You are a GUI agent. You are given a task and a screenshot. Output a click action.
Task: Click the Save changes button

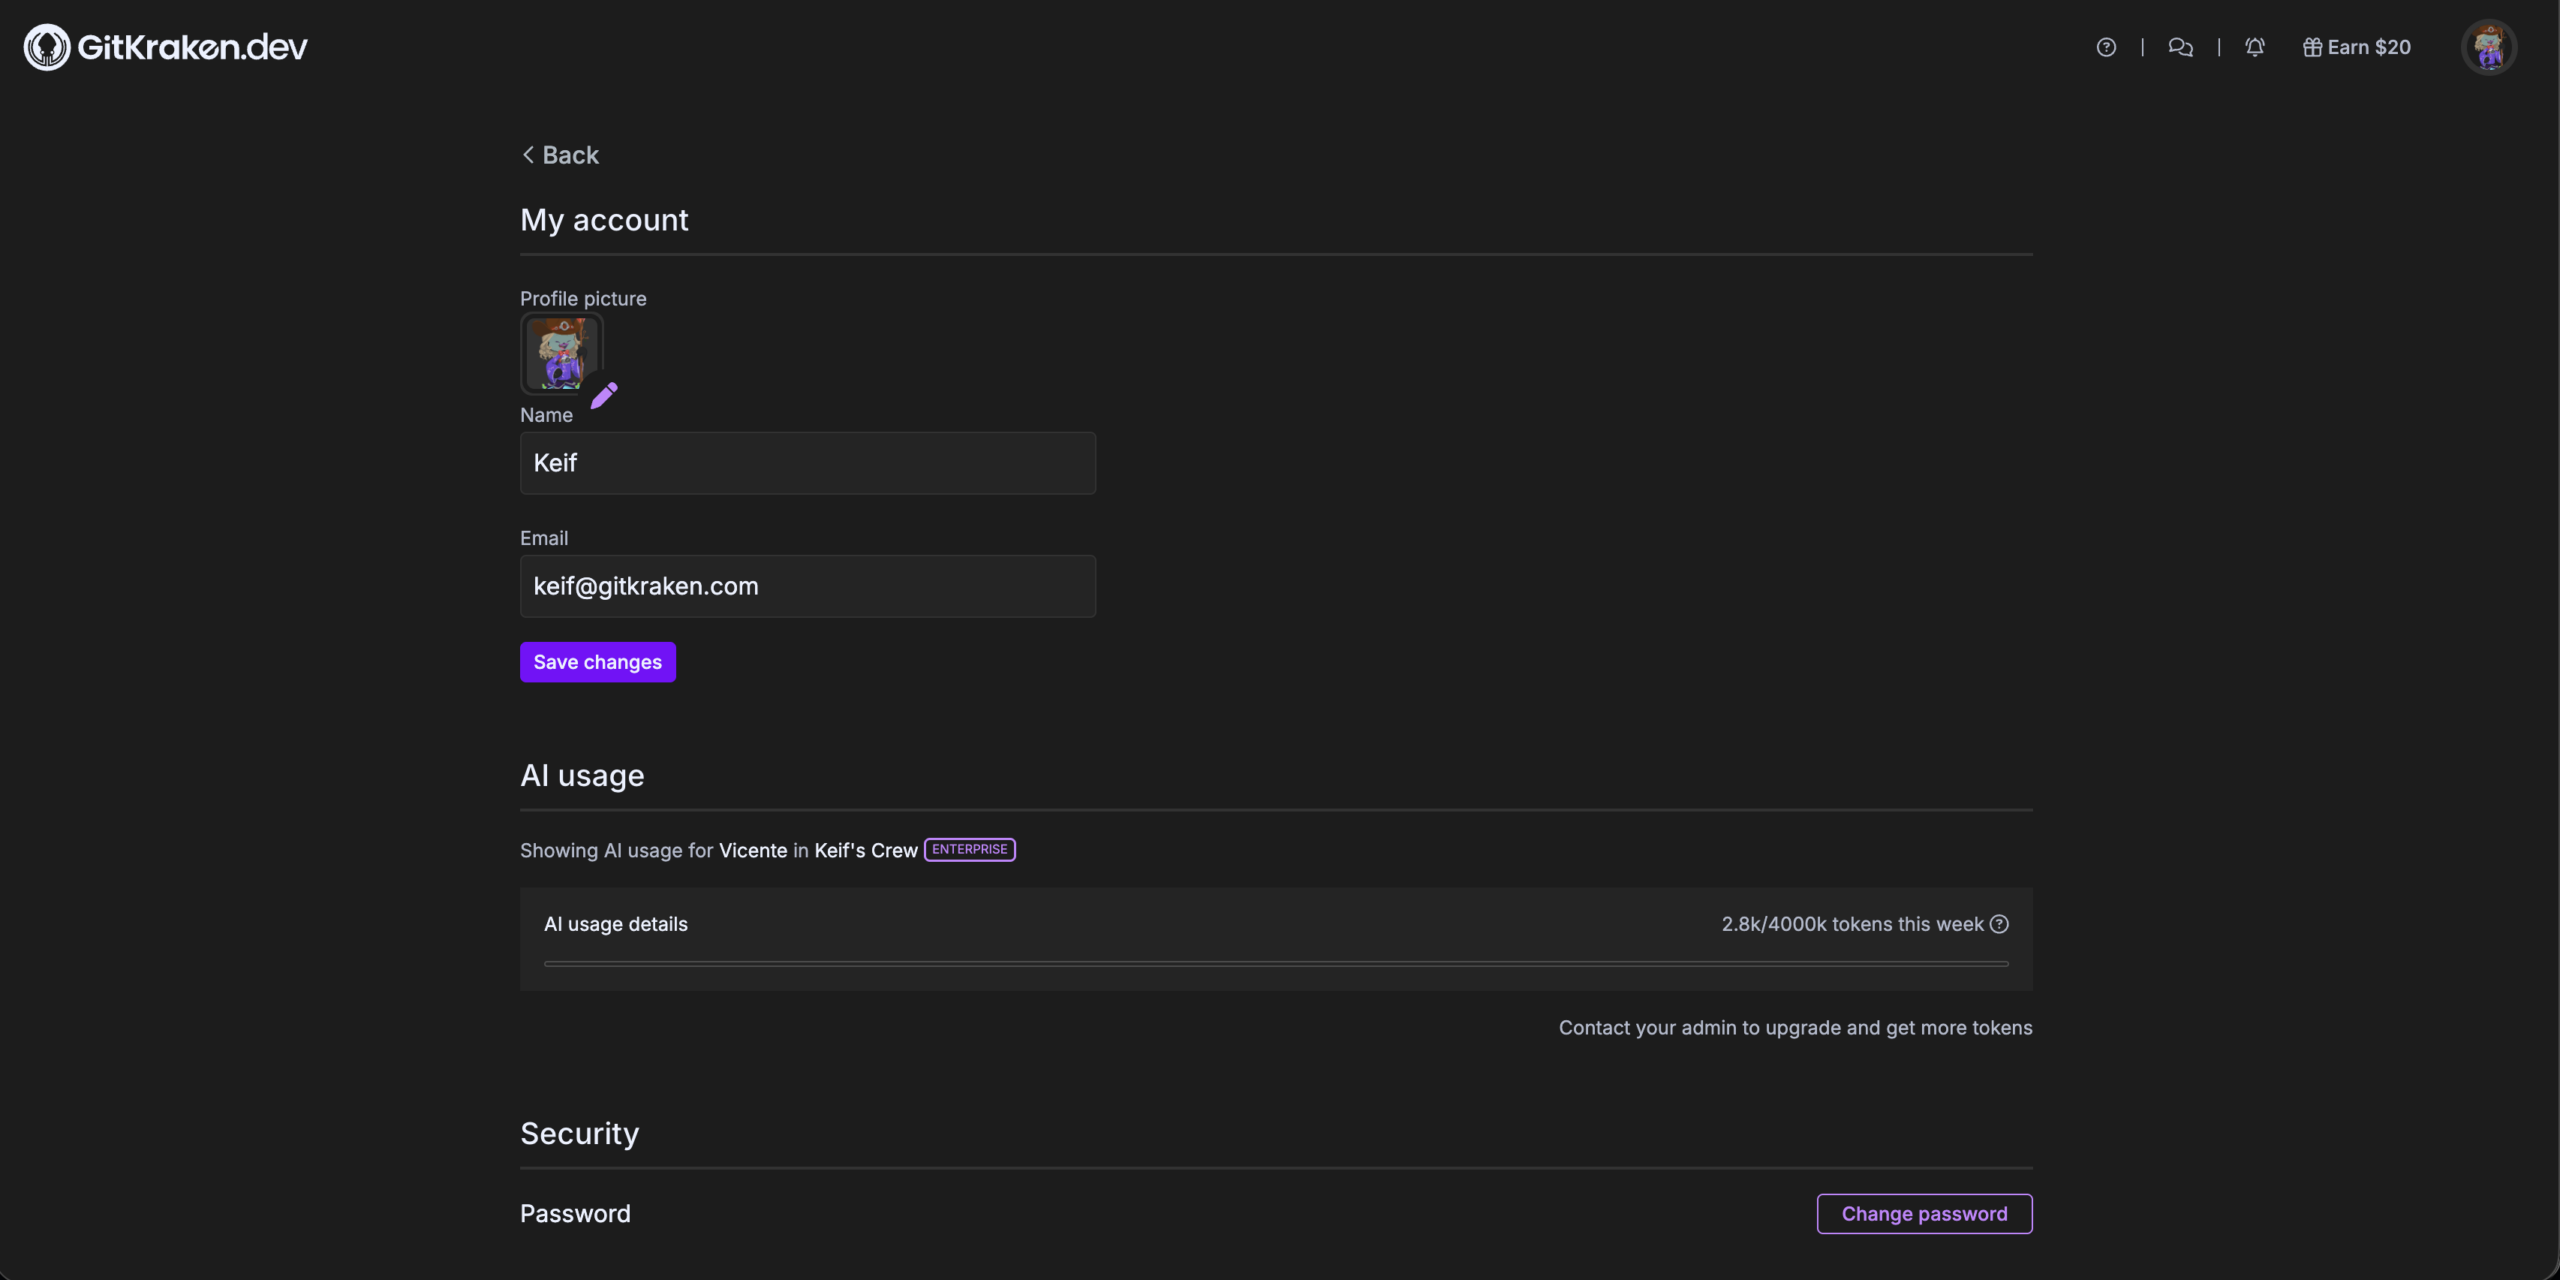597,661
